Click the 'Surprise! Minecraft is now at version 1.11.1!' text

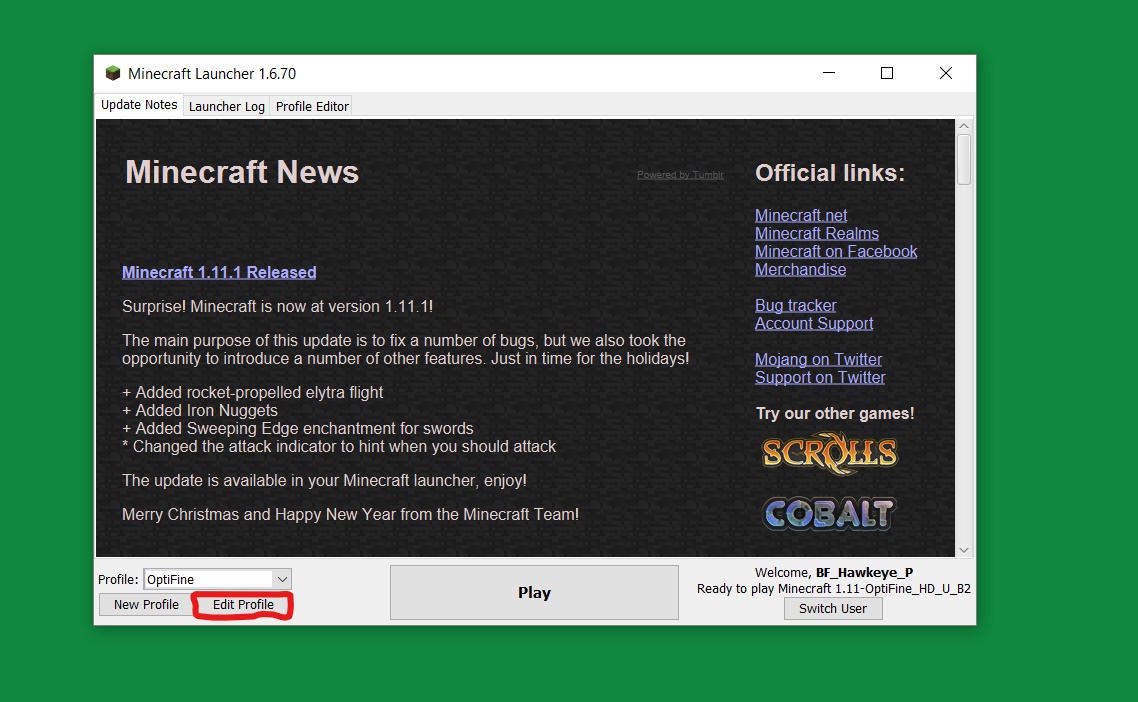pos(277,306)
